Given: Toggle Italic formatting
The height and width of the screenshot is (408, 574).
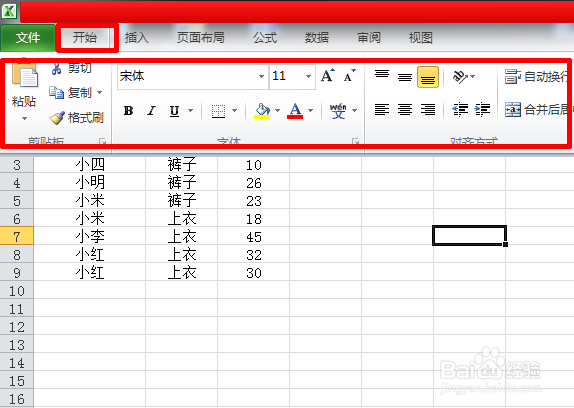Looking at the screenshot, I should click(x=151, y=111).
